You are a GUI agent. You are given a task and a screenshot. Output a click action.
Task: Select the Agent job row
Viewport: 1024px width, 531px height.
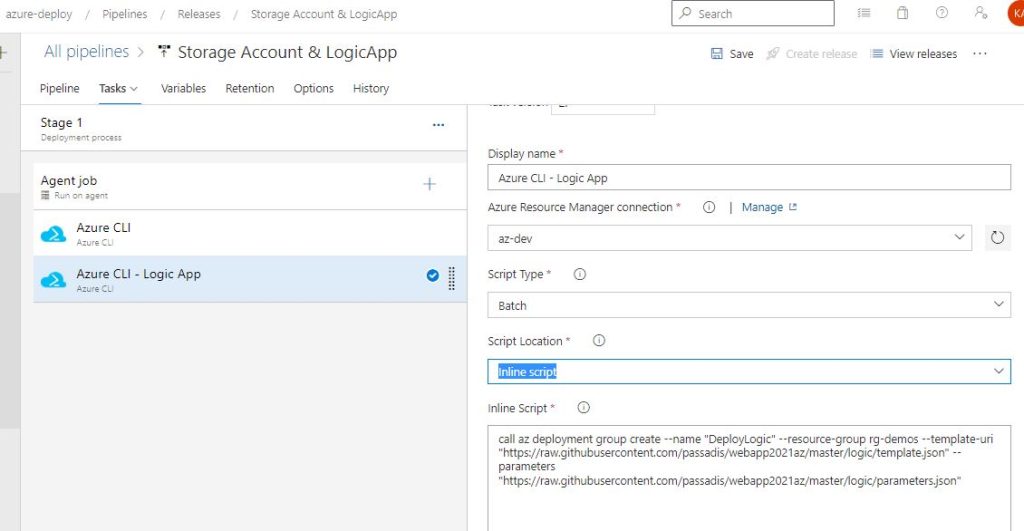[x=250, y=186]
